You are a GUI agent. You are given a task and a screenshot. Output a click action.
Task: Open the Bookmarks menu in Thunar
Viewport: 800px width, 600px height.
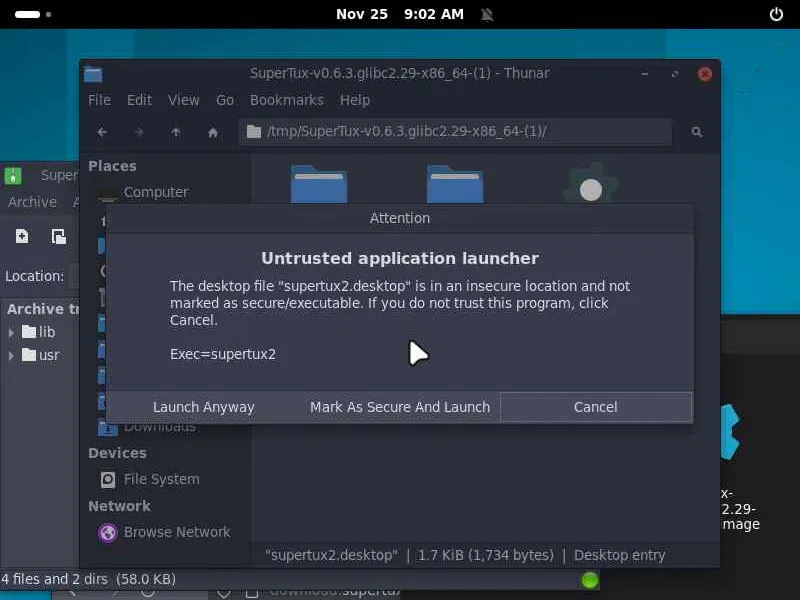point(287,100)
